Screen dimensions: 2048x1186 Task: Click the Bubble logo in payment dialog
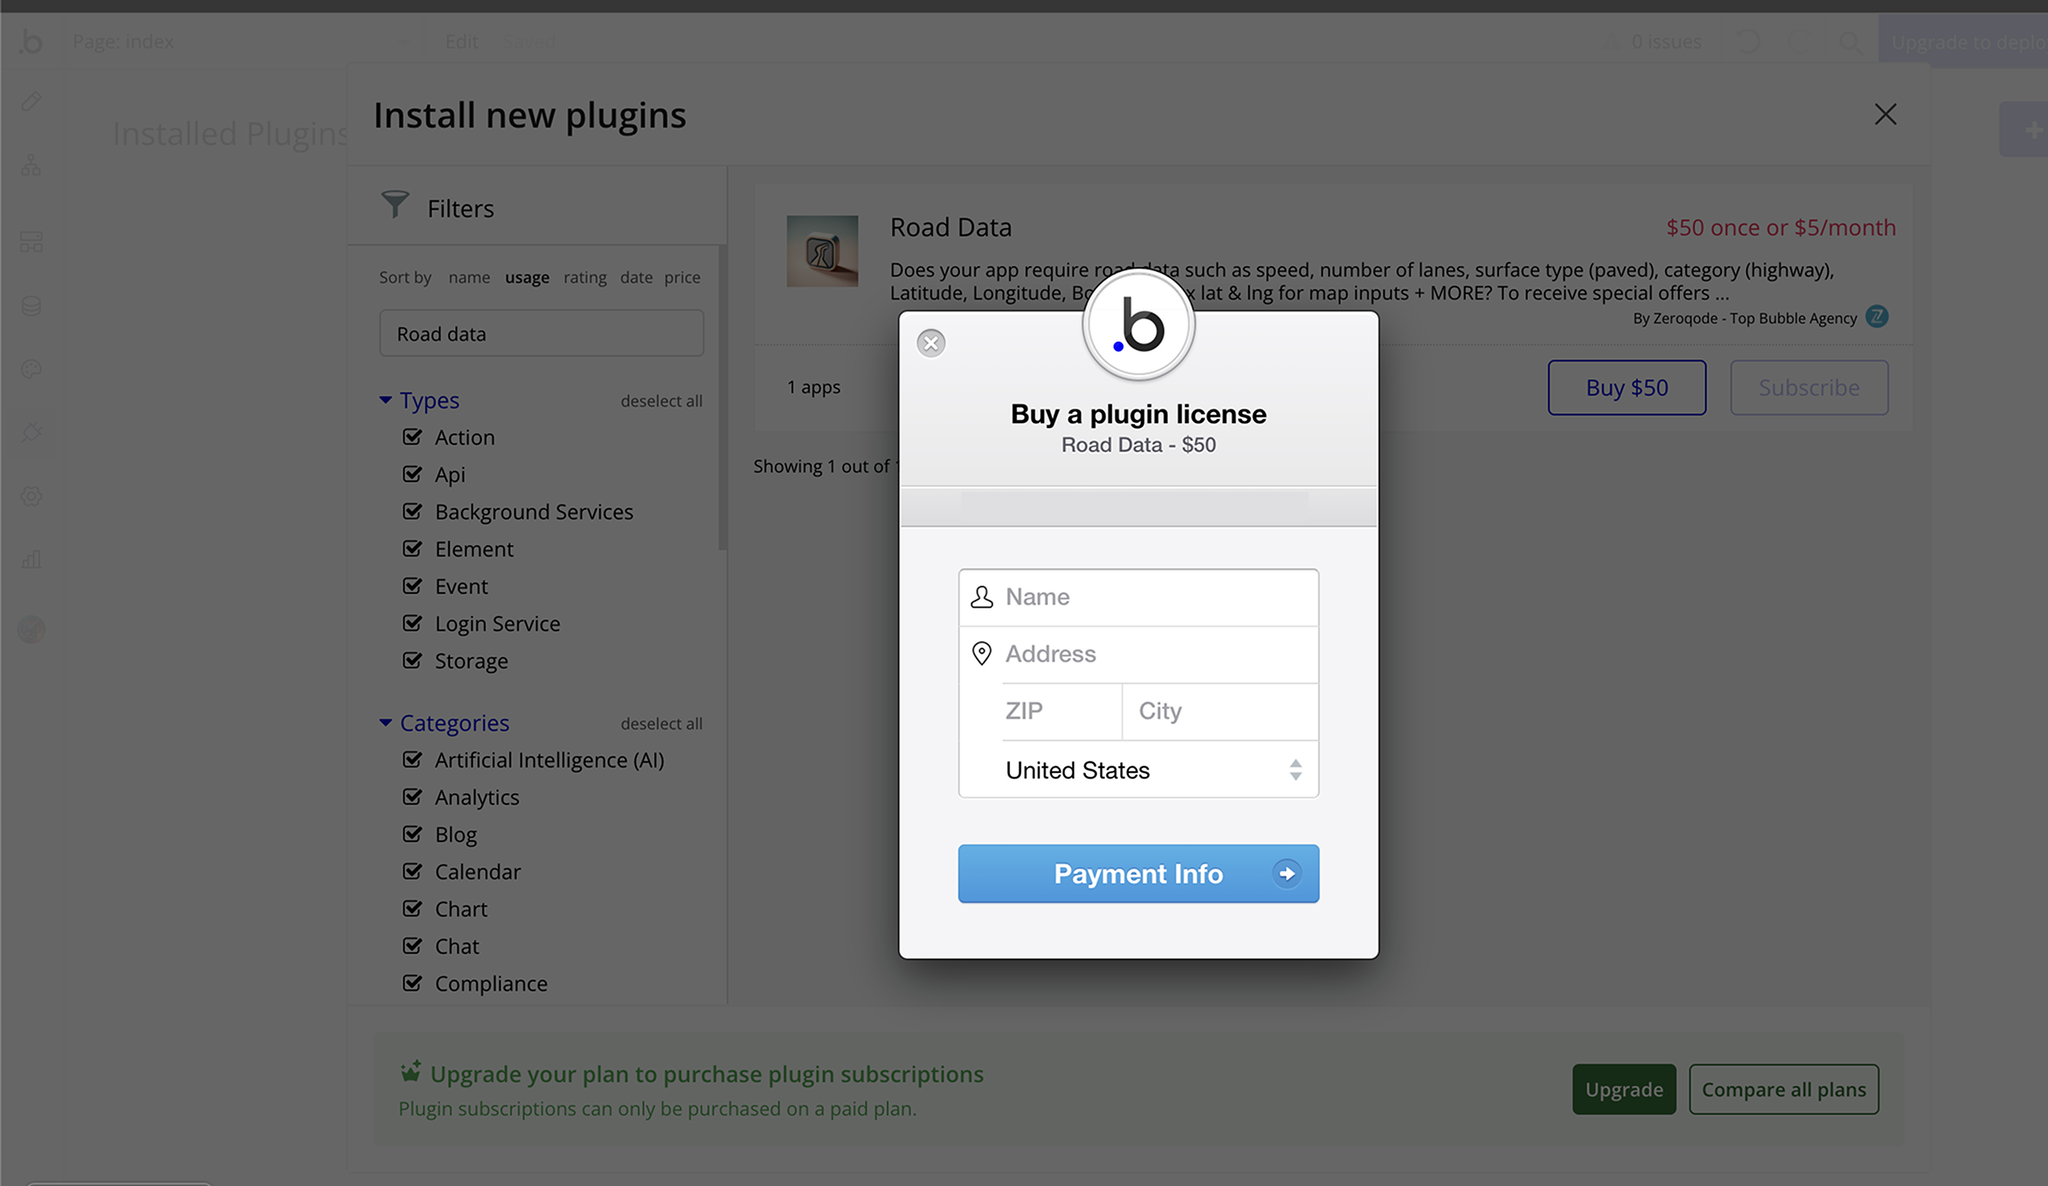[1138, 325]
